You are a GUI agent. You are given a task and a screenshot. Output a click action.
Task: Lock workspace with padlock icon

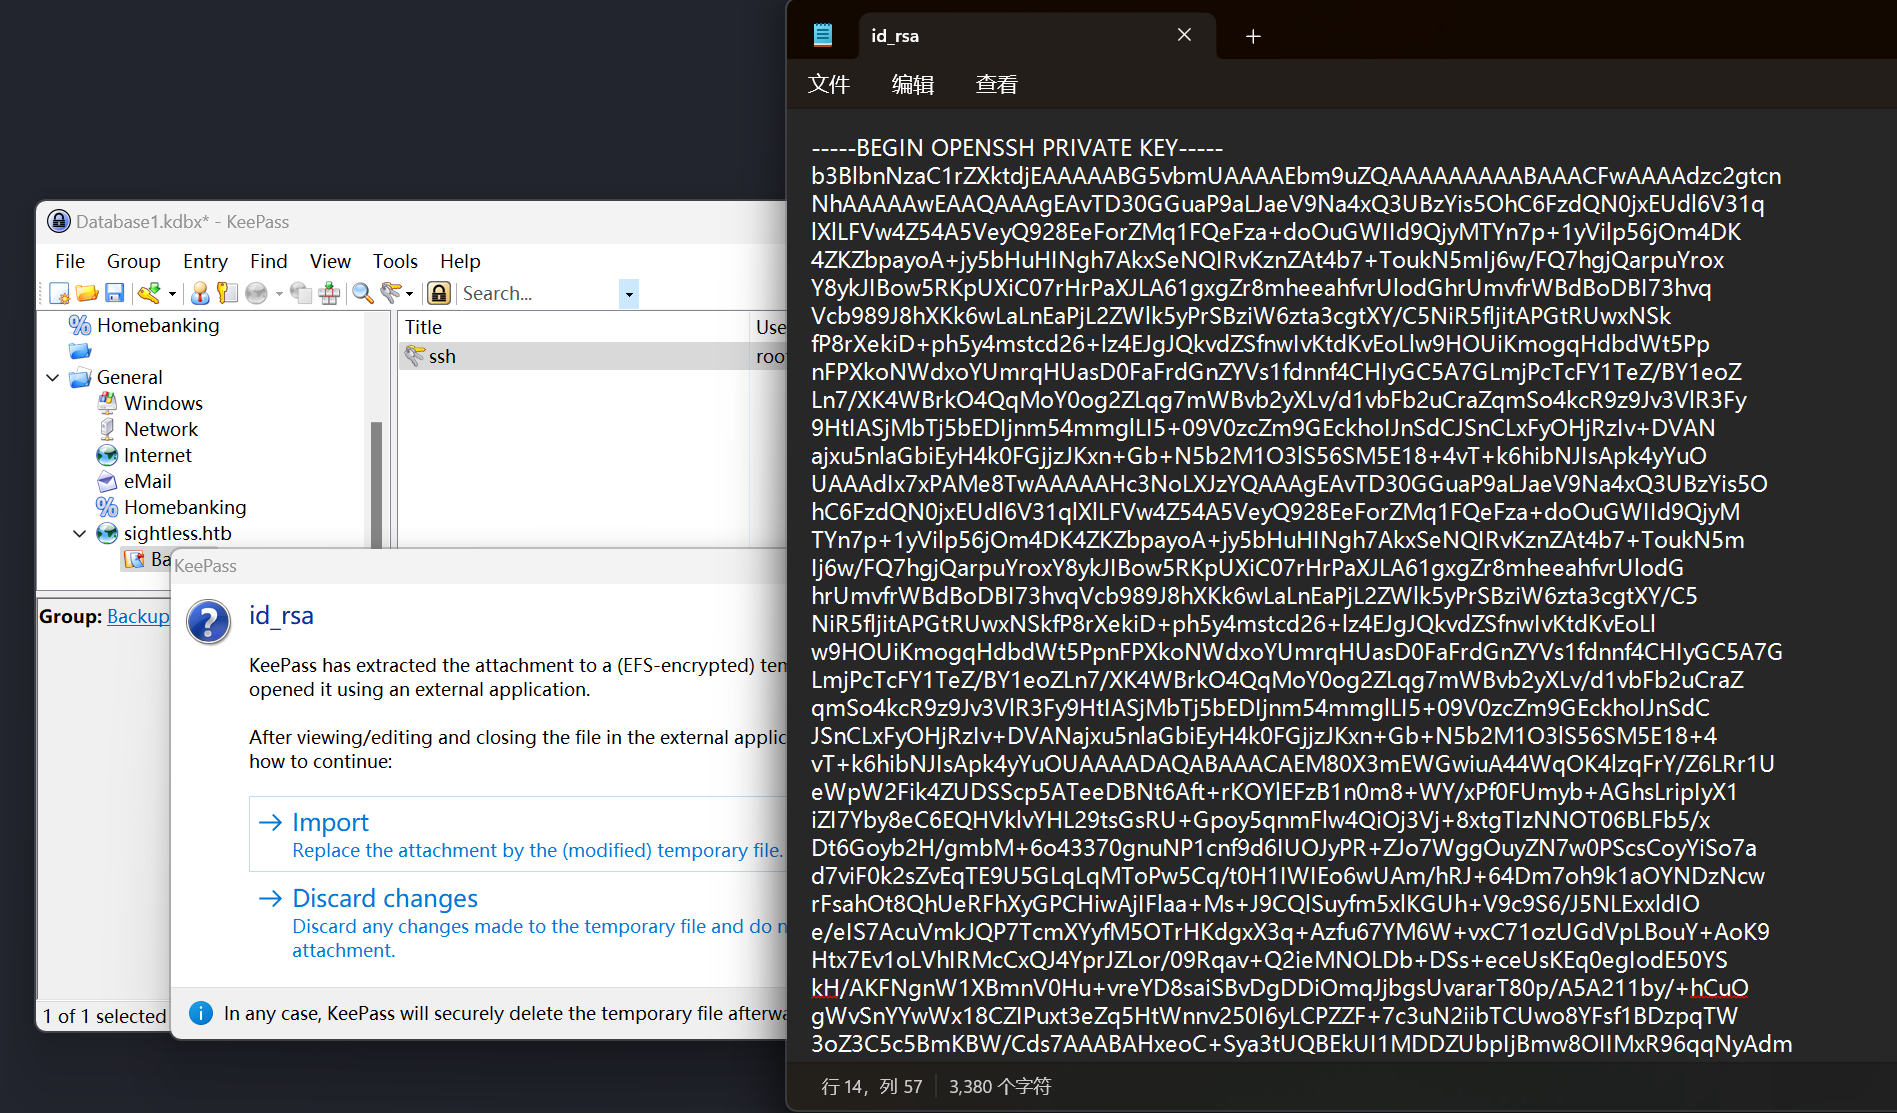(439, 293)
